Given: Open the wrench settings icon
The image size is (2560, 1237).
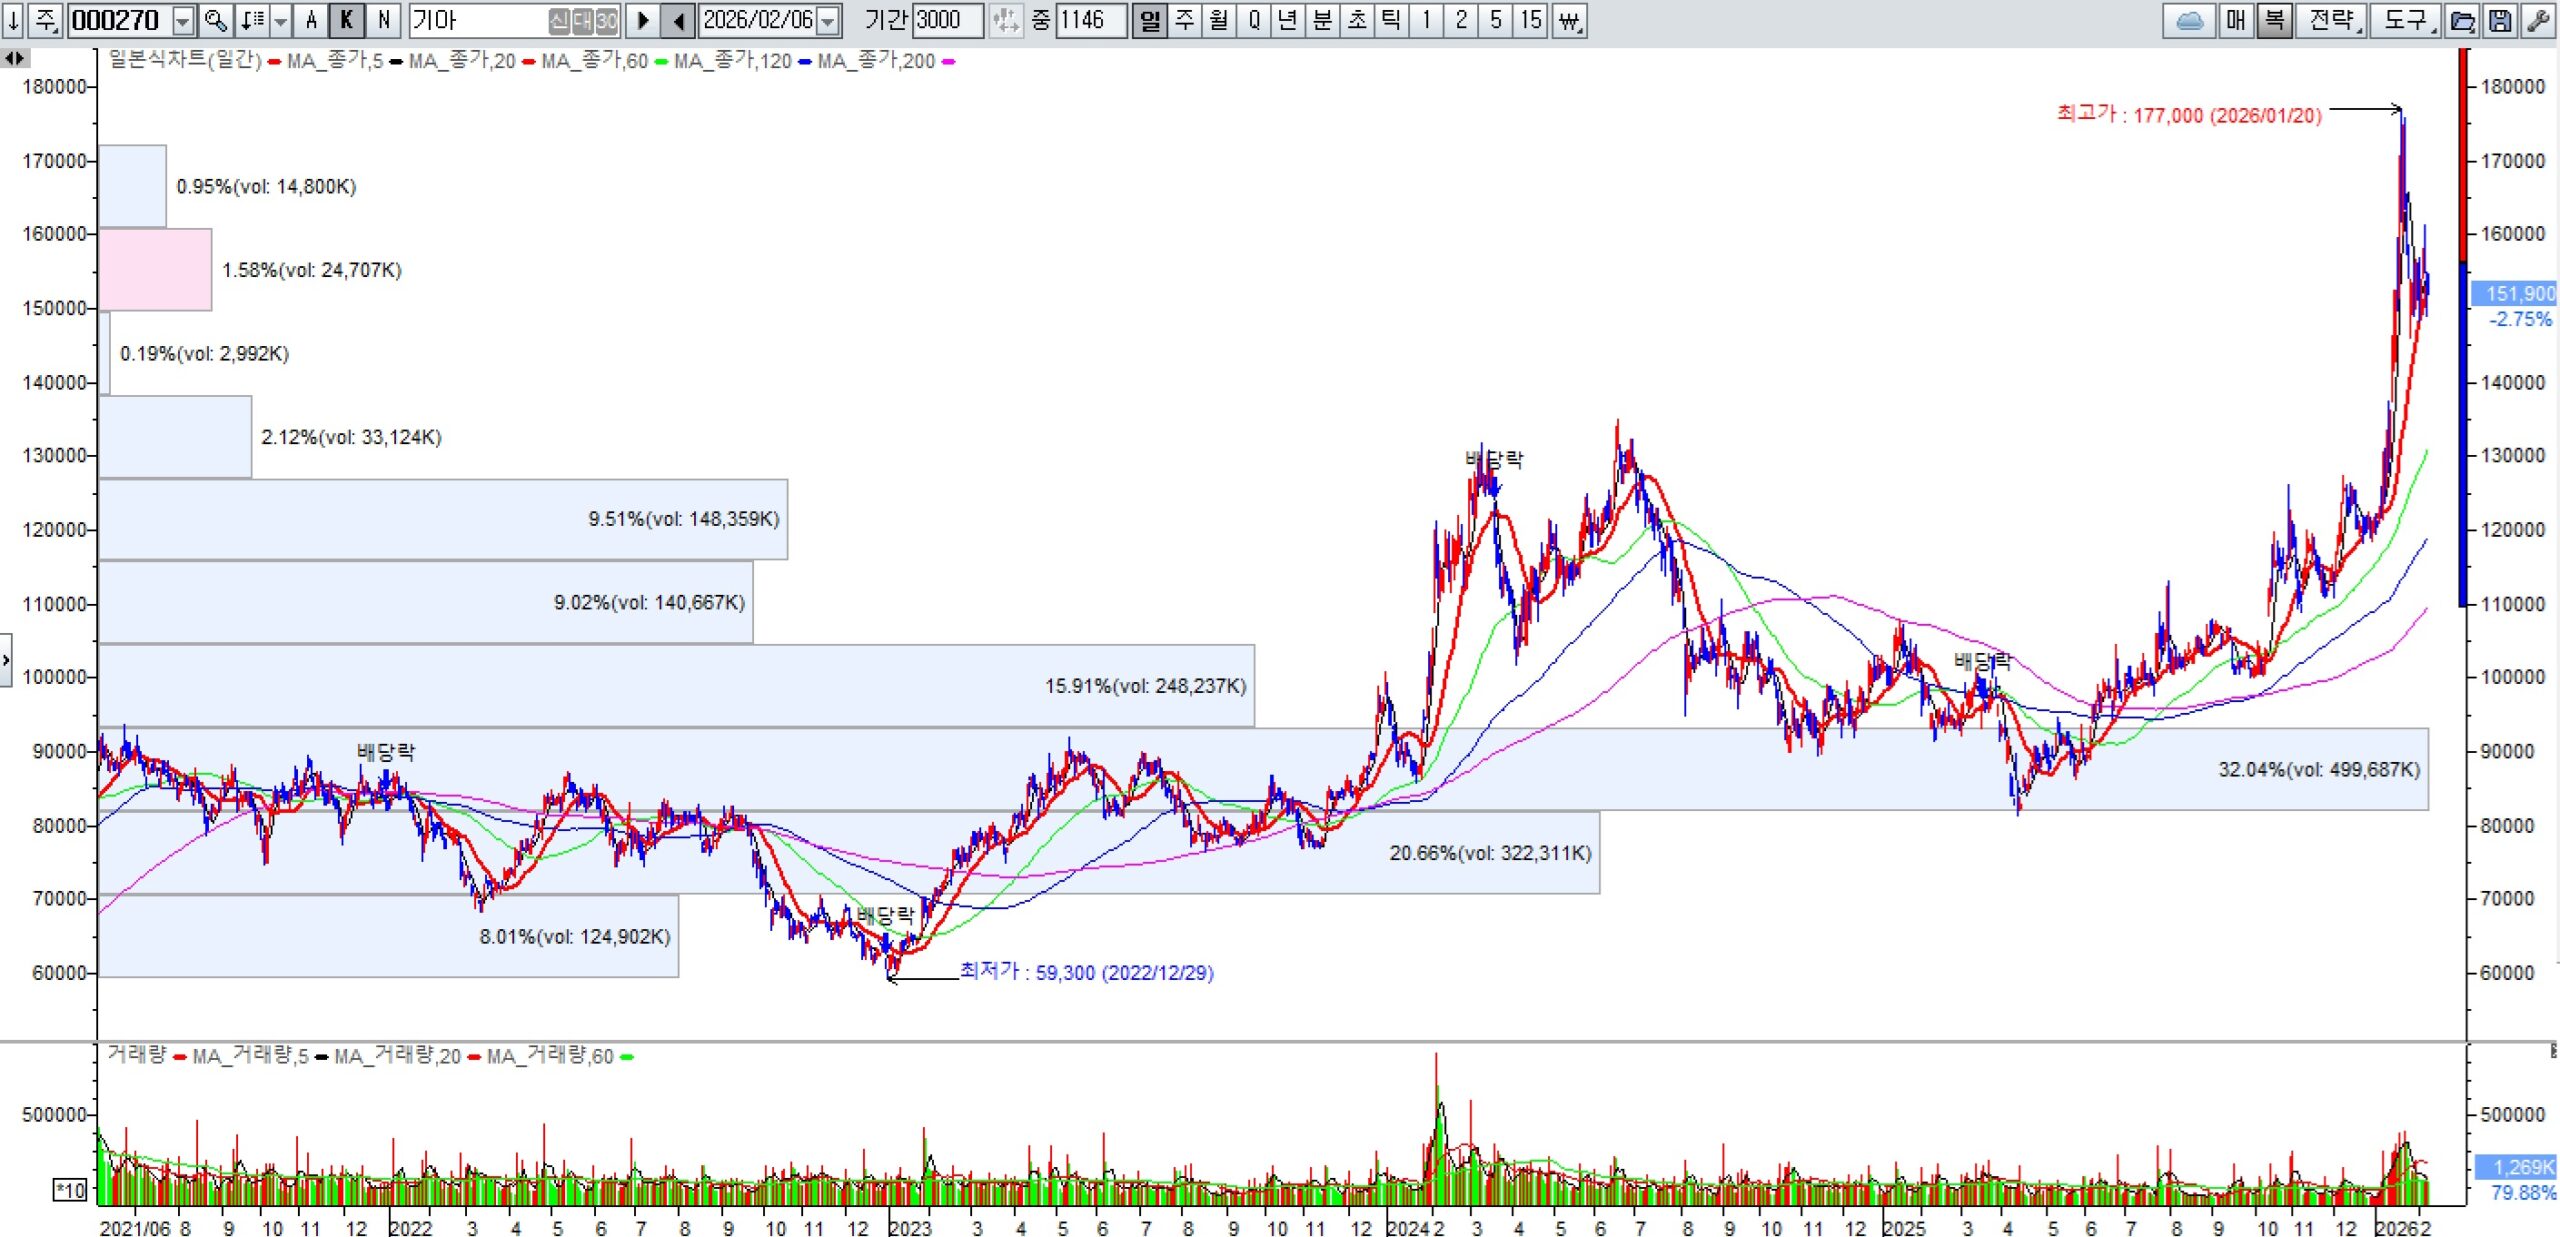Looking at the screenshot, I should coord(2537,20).
